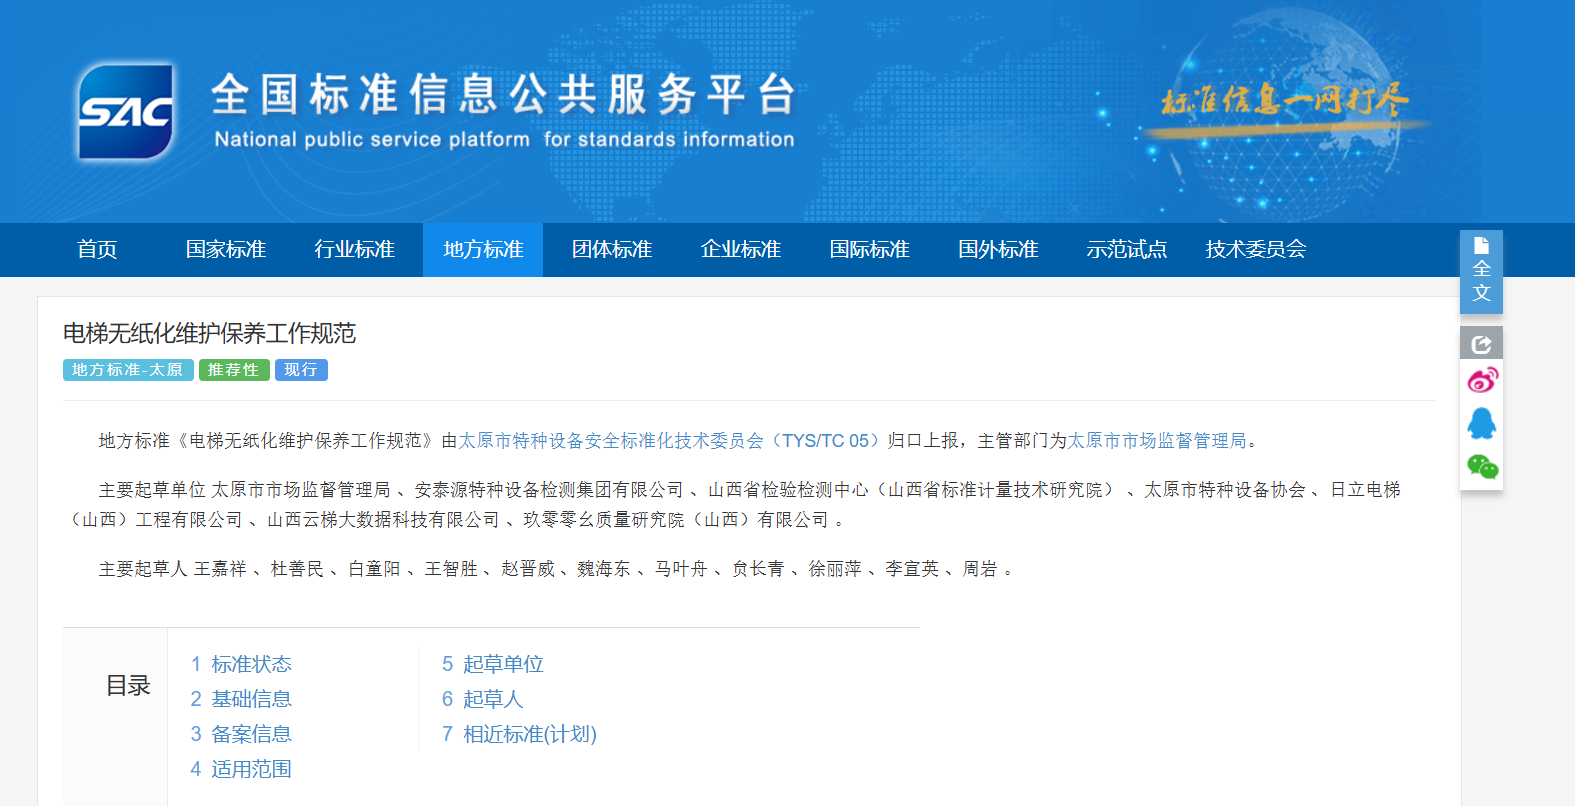1575x806 pixels.
Task: Open 团体标准 section
Action: (x=612, y=249)
